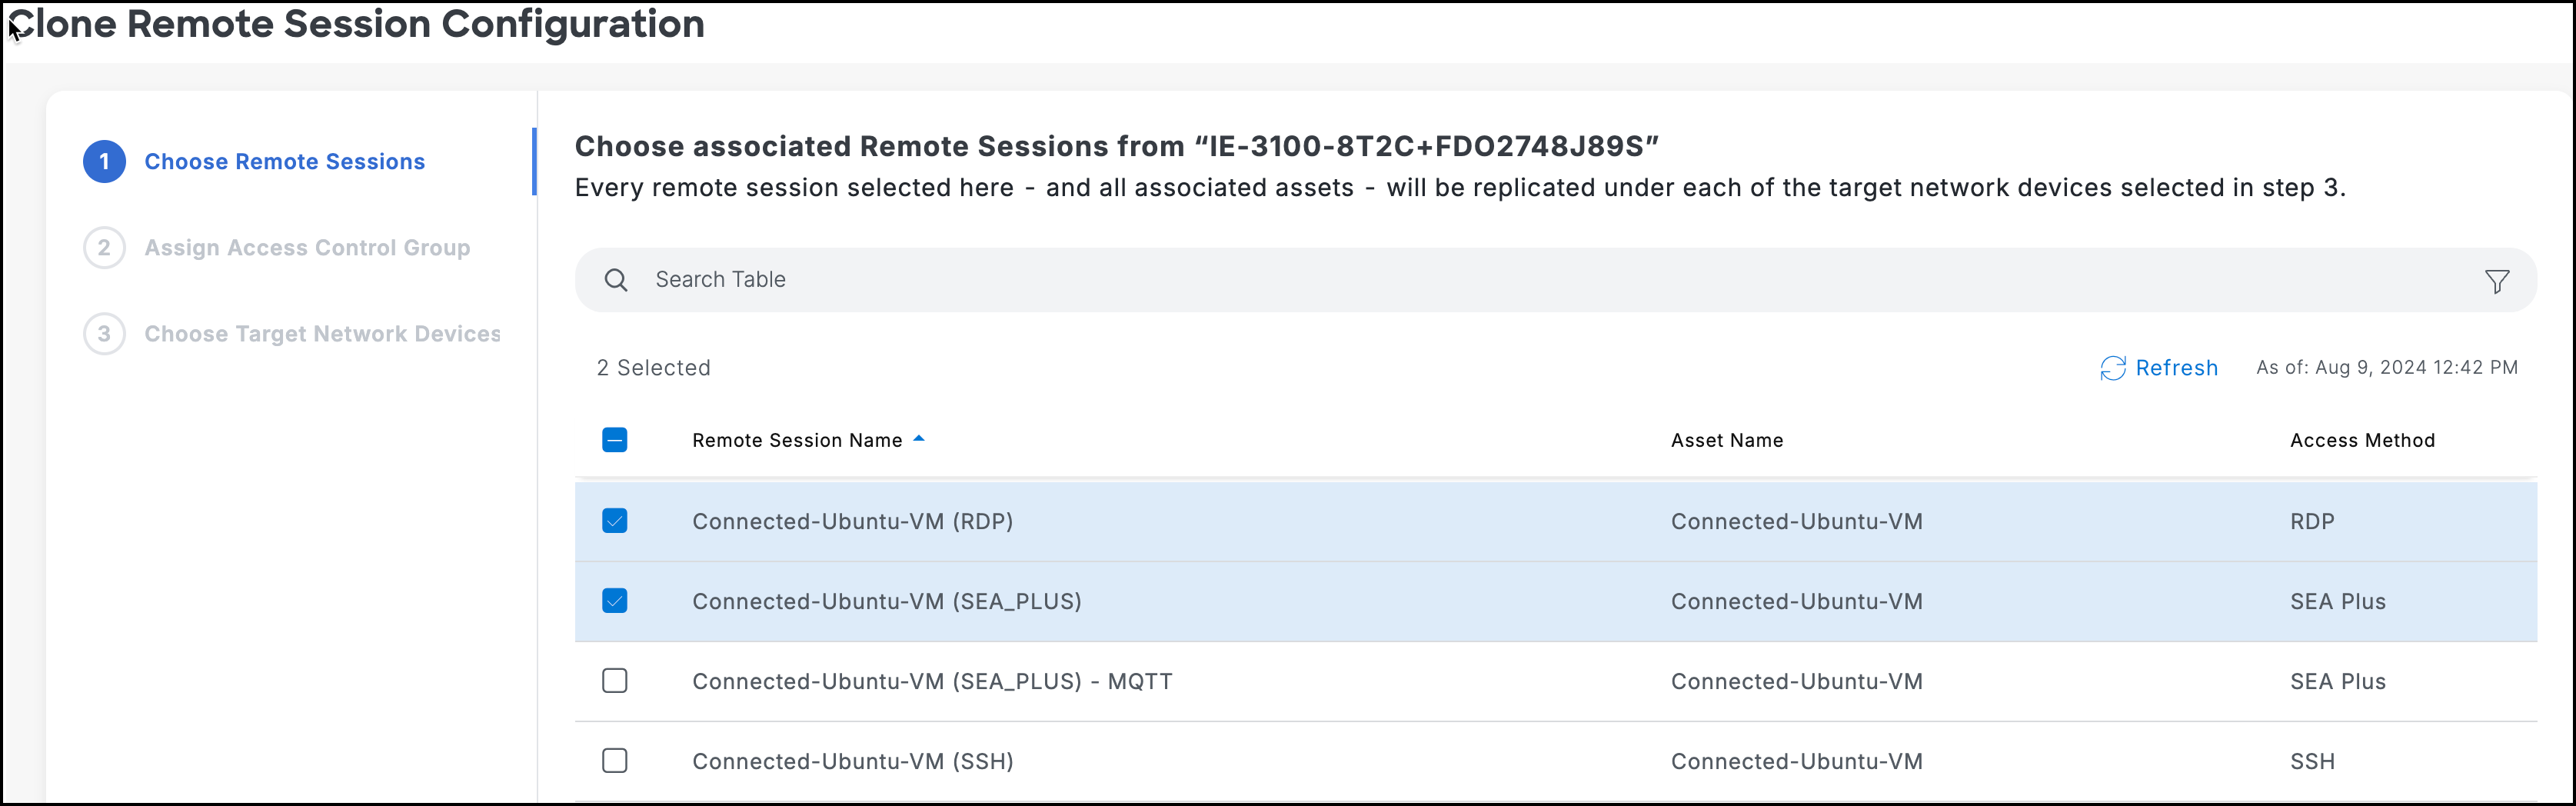This screenshot has height=806, width=2576.
Task: Click the Asset Name column header
Action: (1727, 440)
